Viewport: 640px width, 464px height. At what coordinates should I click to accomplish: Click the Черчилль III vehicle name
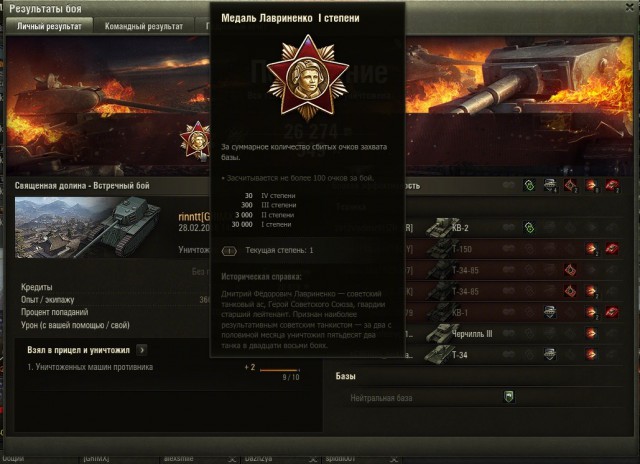472,334
